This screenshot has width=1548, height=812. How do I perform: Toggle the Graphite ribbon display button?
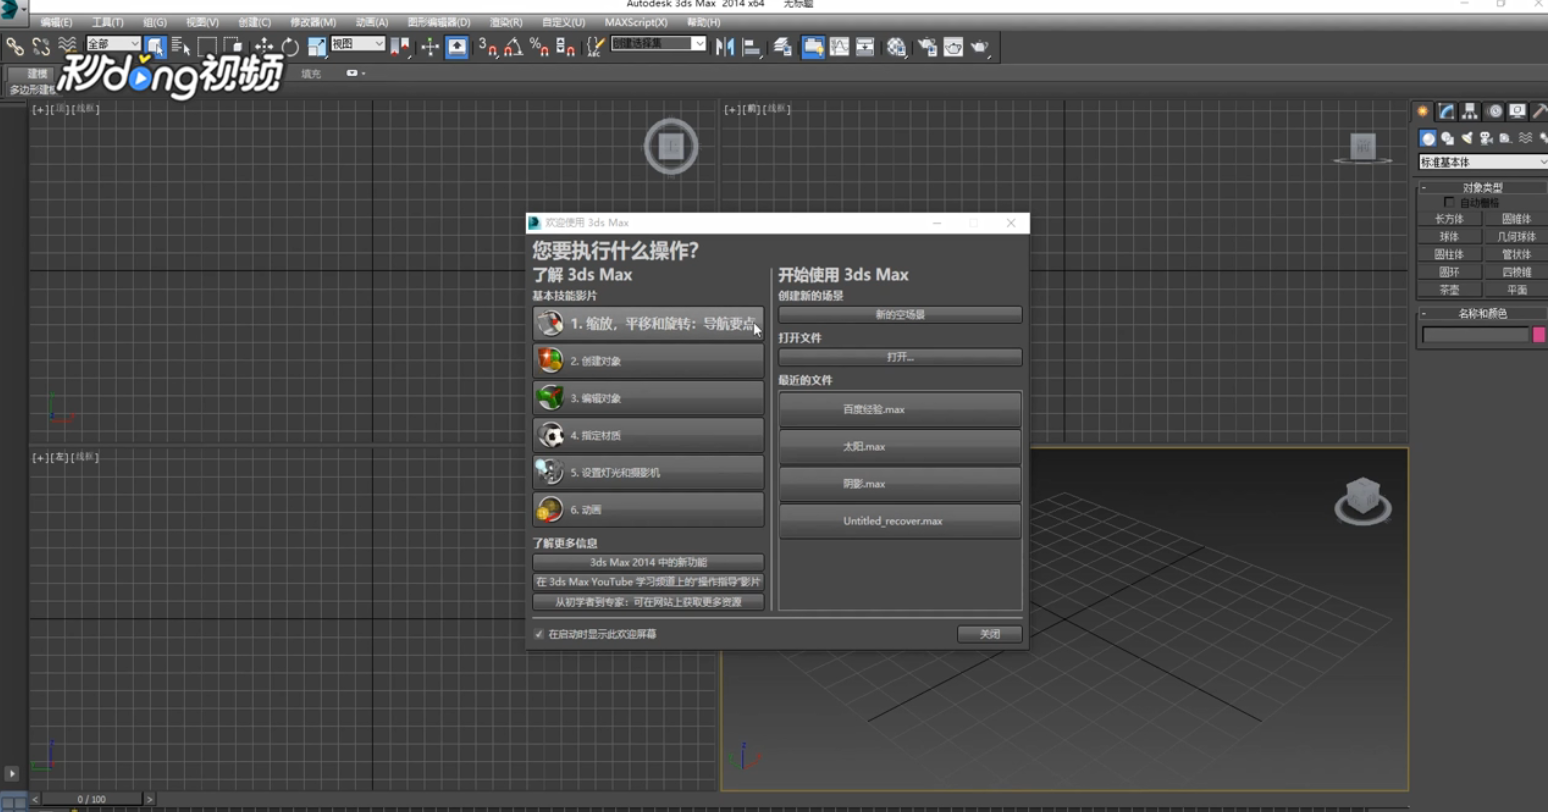pos(813,46)
